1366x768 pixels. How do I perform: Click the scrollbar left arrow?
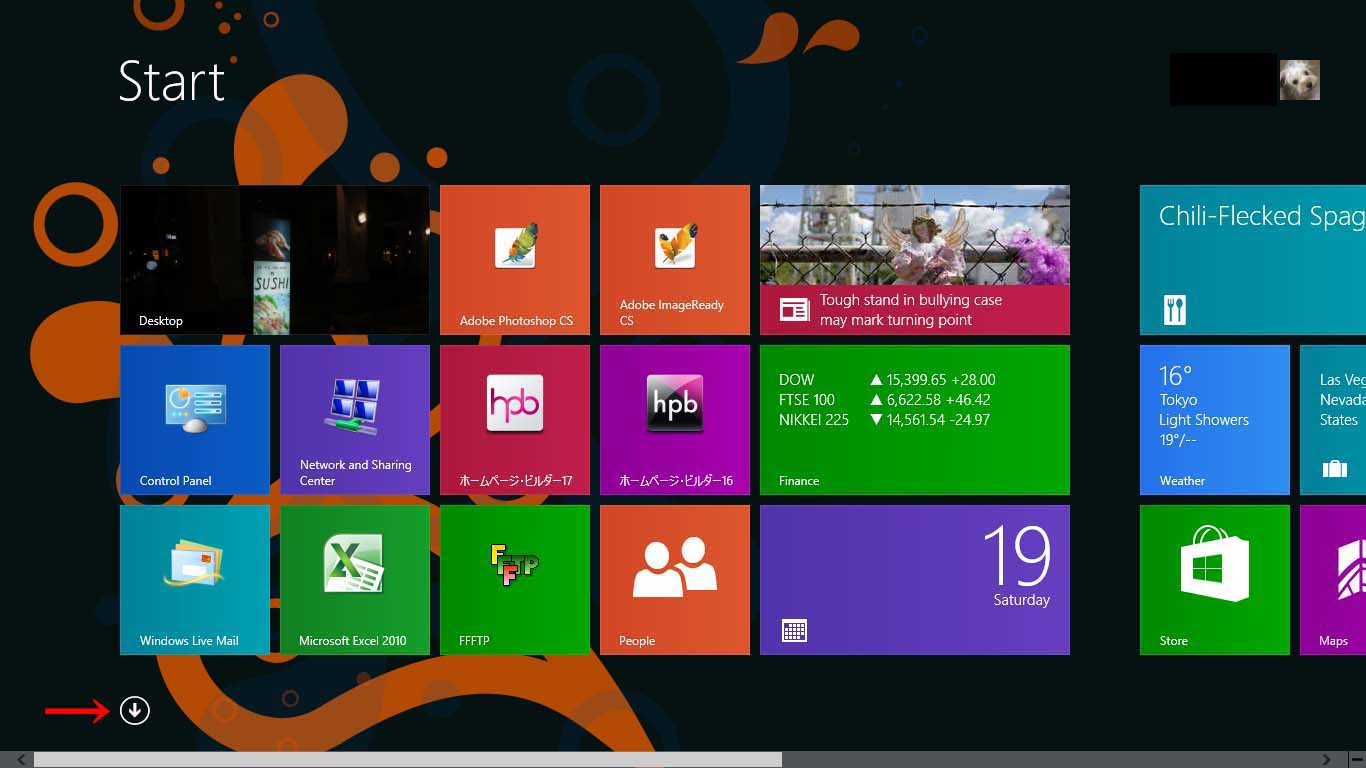tap(21, 760)
